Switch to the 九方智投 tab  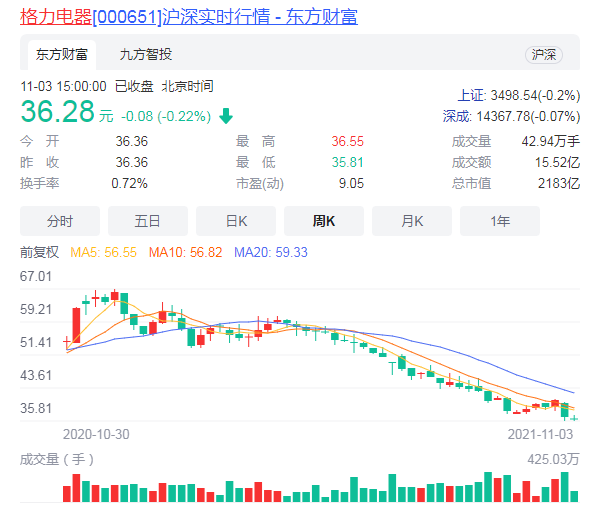tap(146, 55)
